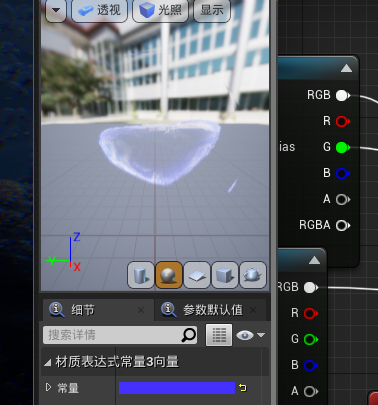
Task: Reset the constant to default with yellow arrow
Action: click(x=242, y=388)
